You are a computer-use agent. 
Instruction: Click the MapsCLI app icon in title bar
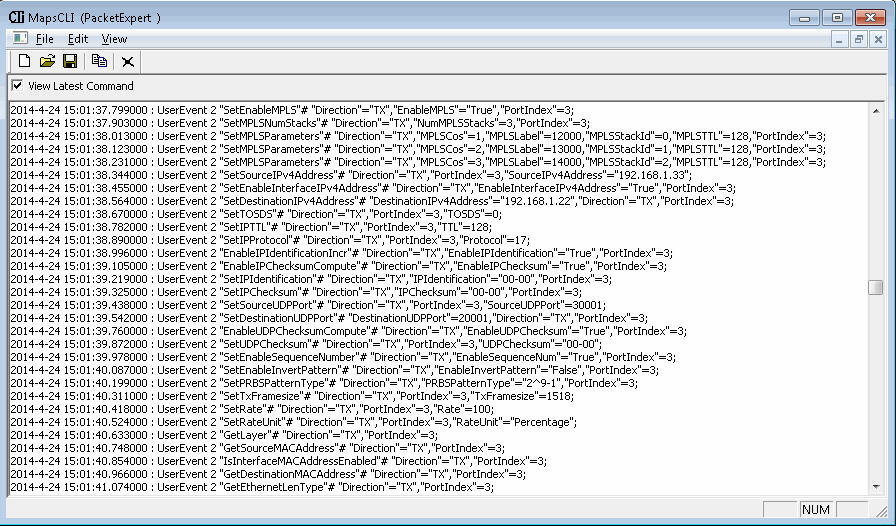pos(16,17)
